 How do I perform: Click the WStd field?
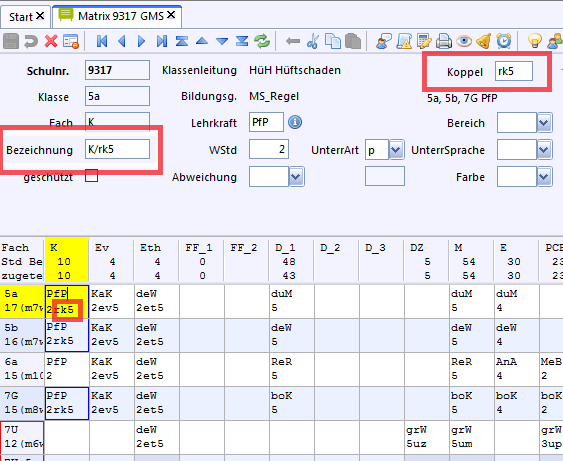(x=269, y=149)
